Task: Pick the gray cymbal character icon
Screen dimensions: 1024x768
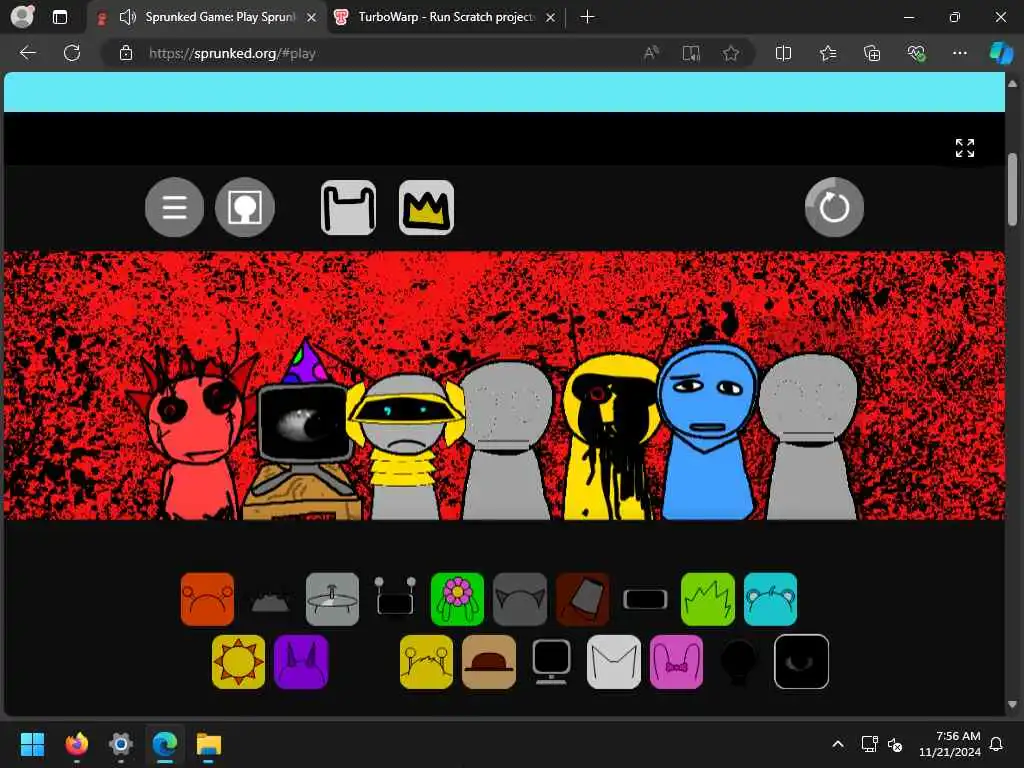Action: pyautogui.click(x=332, y=600)
